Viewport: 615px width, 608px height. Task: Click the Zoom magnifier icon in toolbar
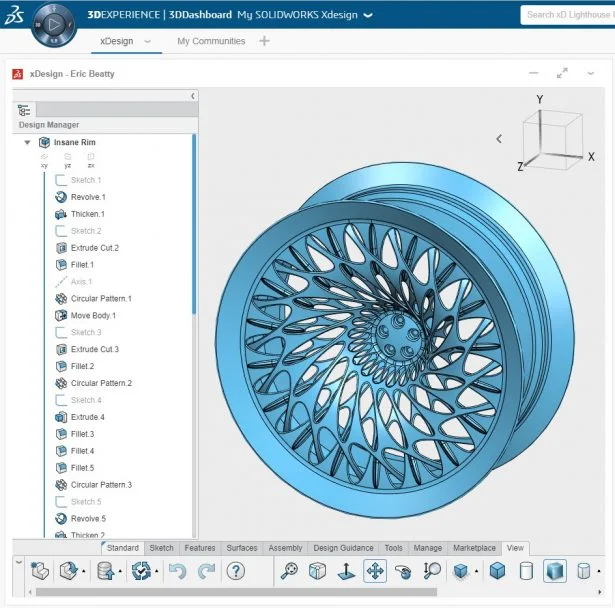pyautogui.click(x=289, y=571)
